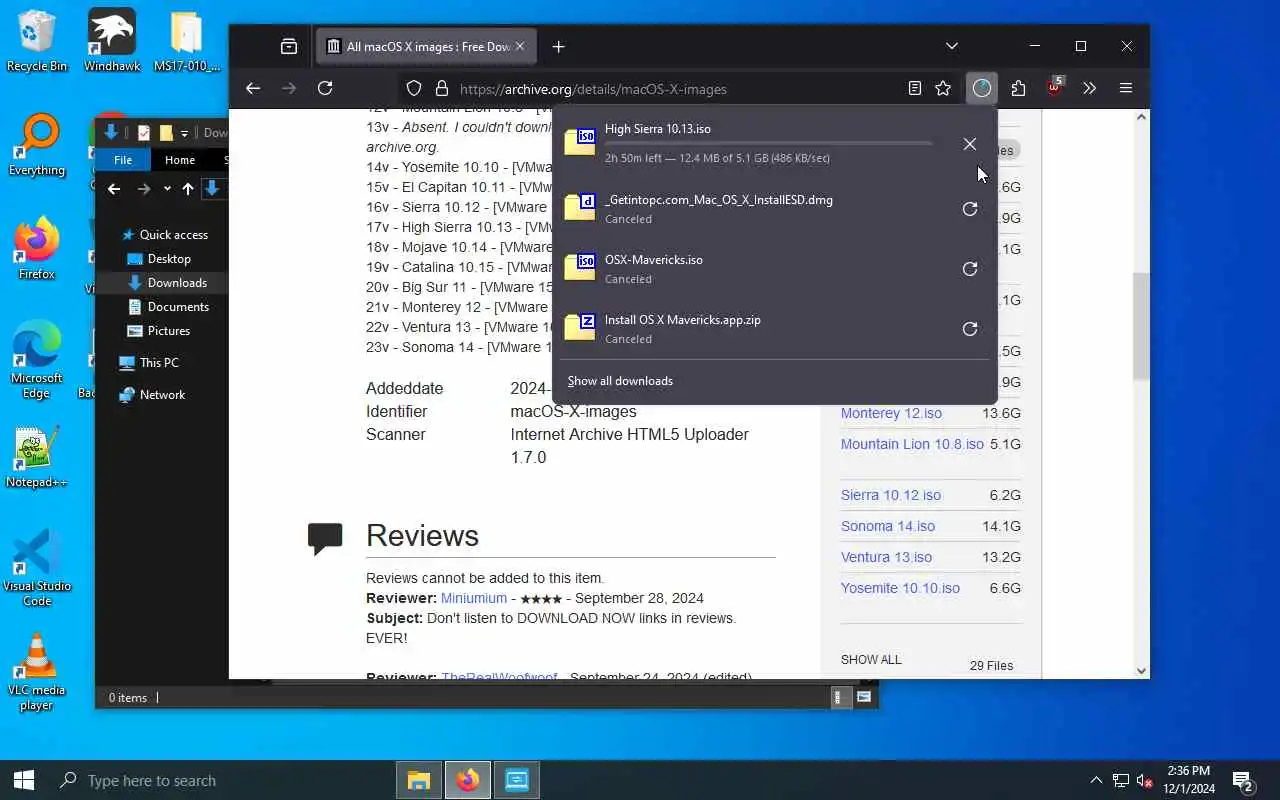This screenshot has width=1280, height=800.
Task: Click the tracking protection shield icon
Action: 414,88
